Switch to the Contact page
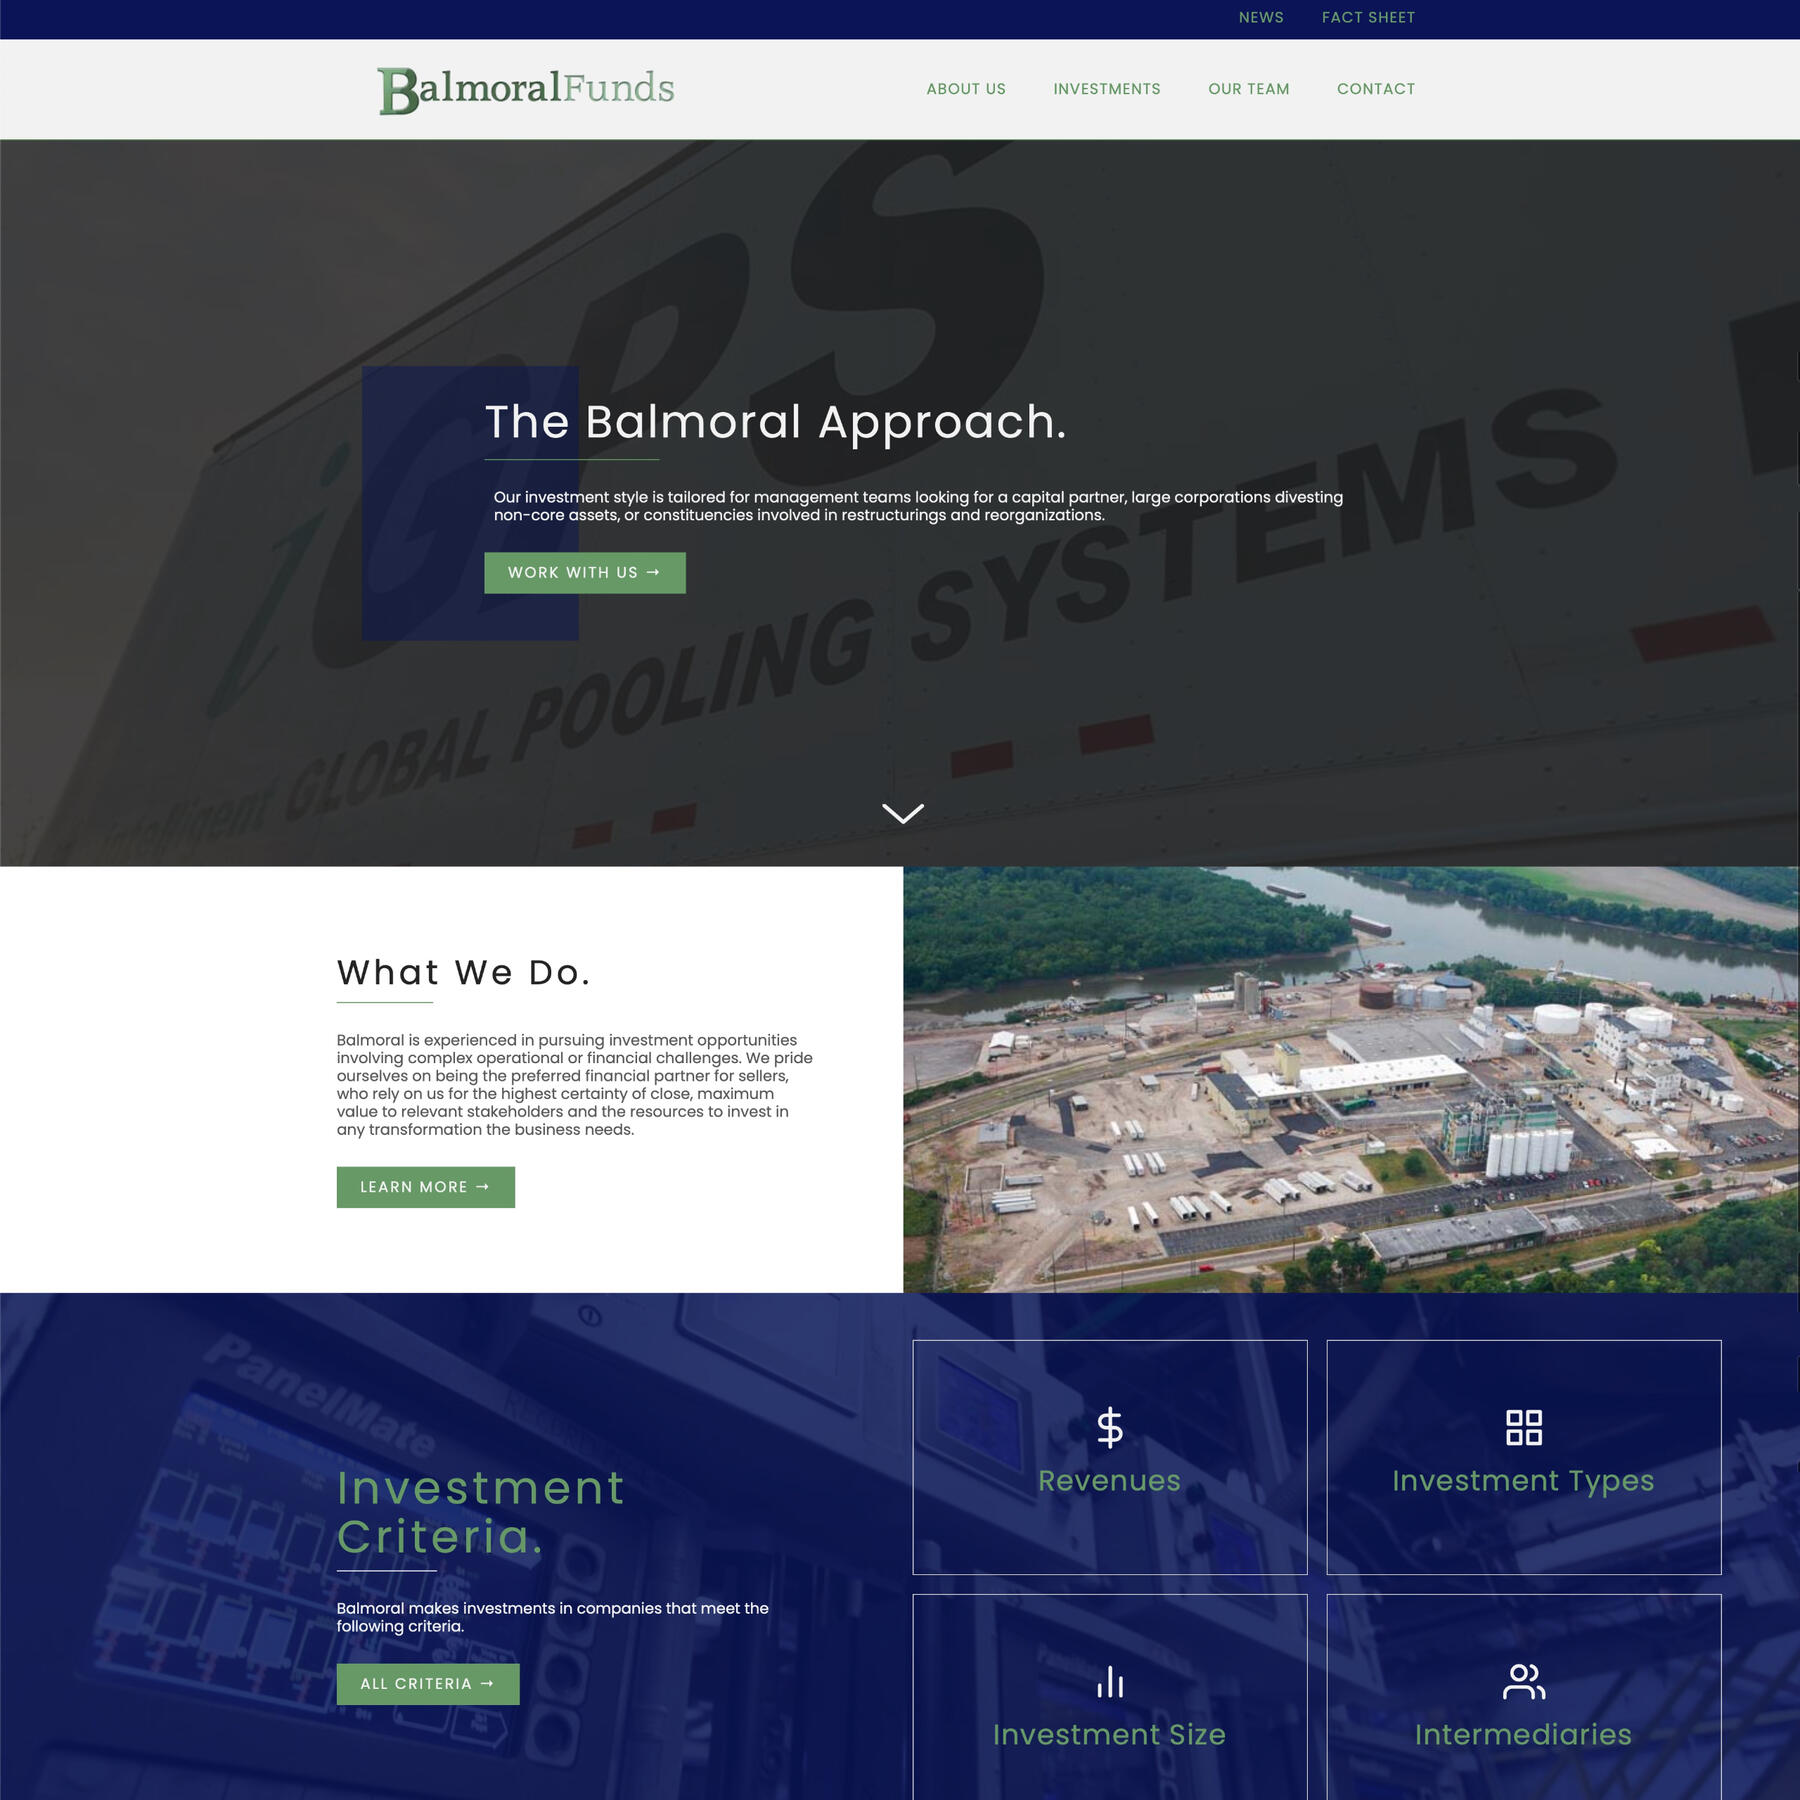 tap(1376, 88)
